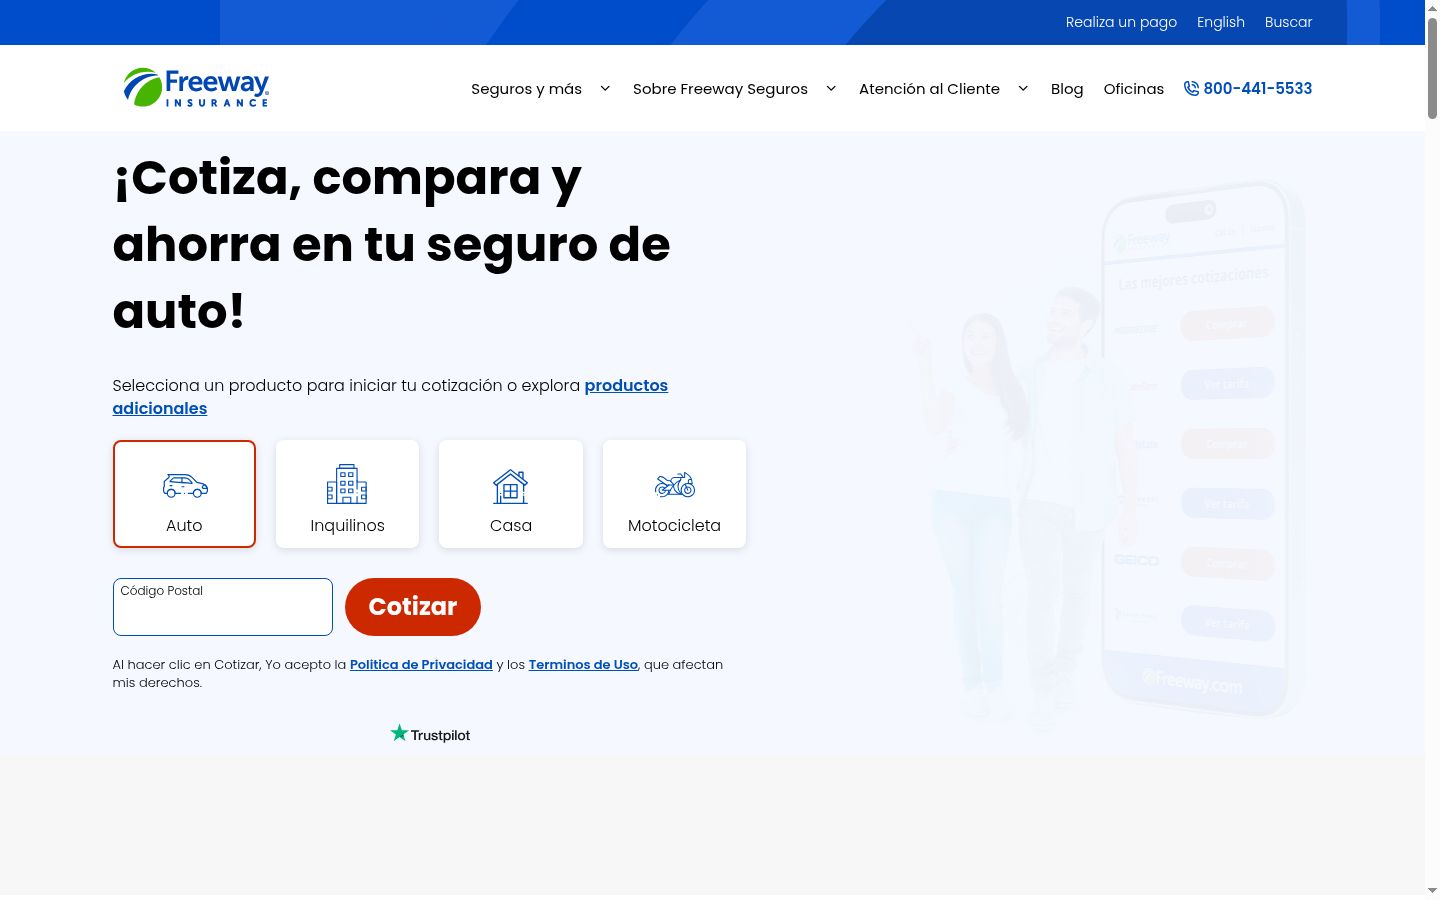Click the page vertical scrollbar thumb

(x=1432, y=68)
